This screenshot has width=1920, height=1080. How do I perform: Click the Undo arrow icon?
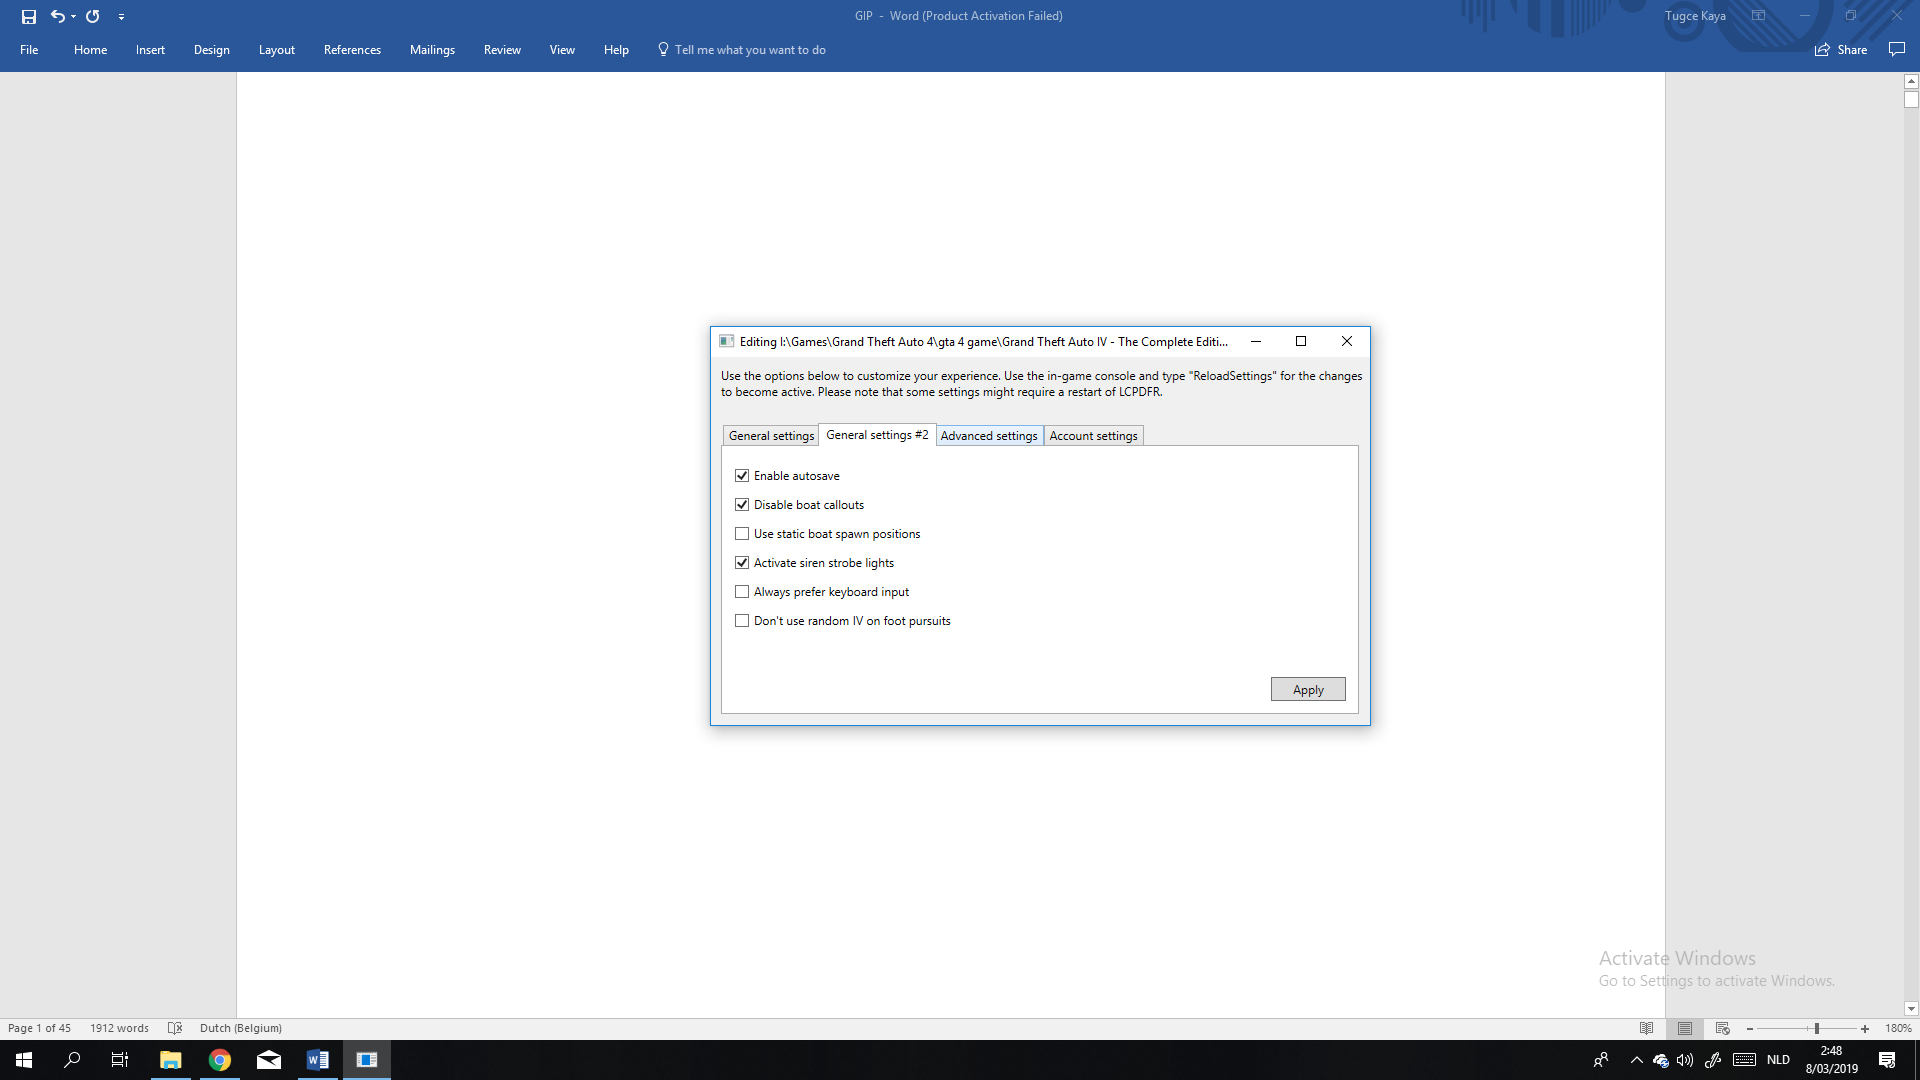tap(57, 16)
